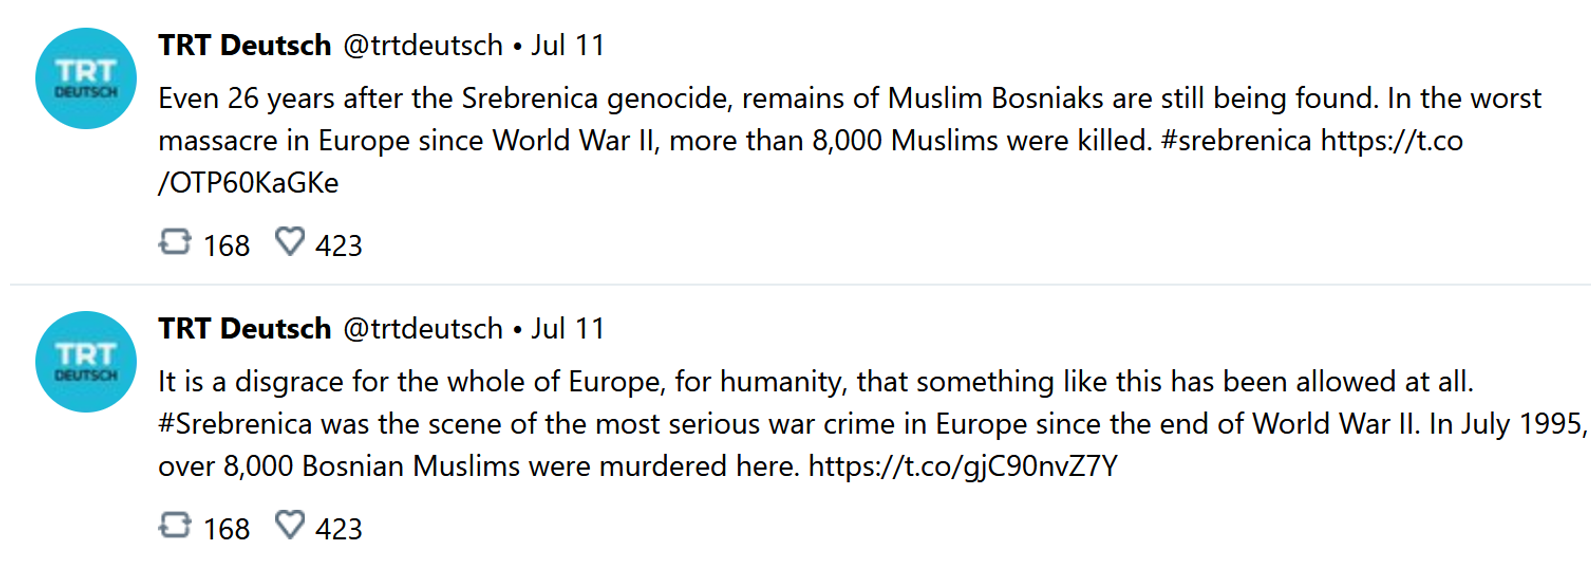Screen dimensions: 1591x563
Task: Click the retweet icon under the Srebrenica genocide remains tweet
Action: (174, 242)
